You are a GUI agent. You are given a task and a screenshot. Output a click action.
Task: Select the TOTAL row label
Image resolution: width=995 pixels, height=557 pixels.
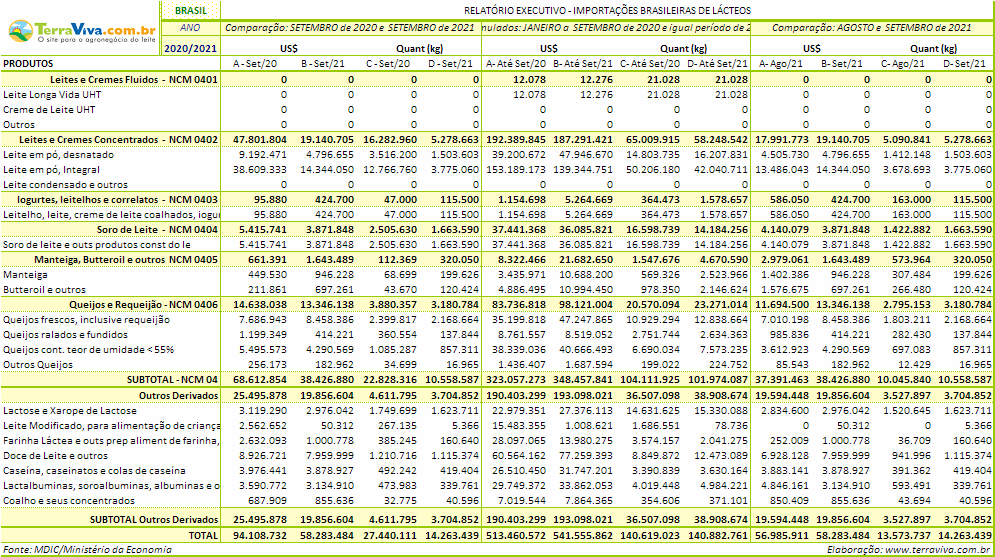(x=203, y=535)
